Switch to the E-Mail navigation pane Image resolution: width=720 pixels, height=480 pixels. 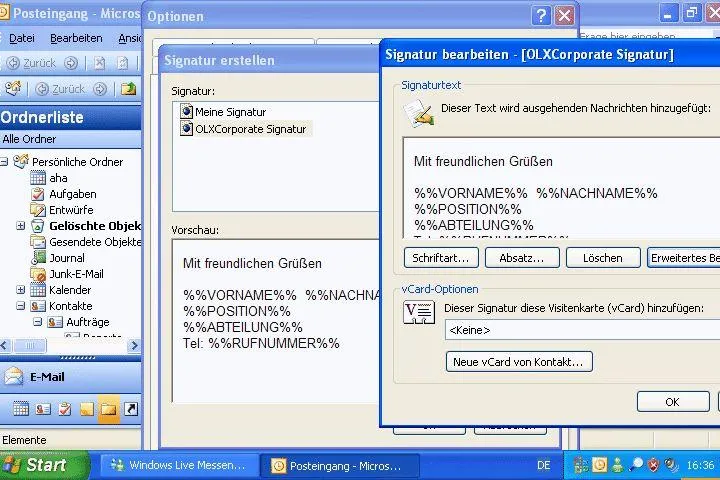click(70, 377)
